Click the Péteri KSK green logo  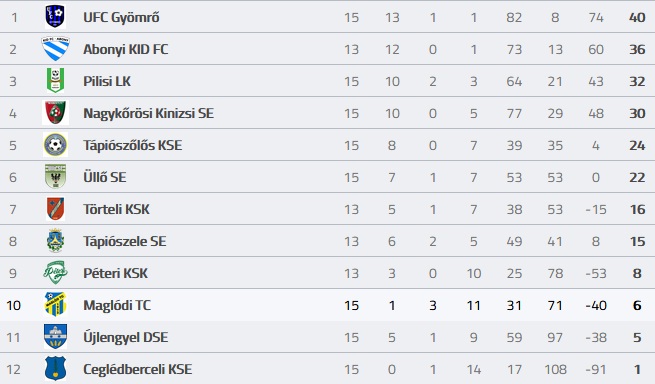coord(55,273)
